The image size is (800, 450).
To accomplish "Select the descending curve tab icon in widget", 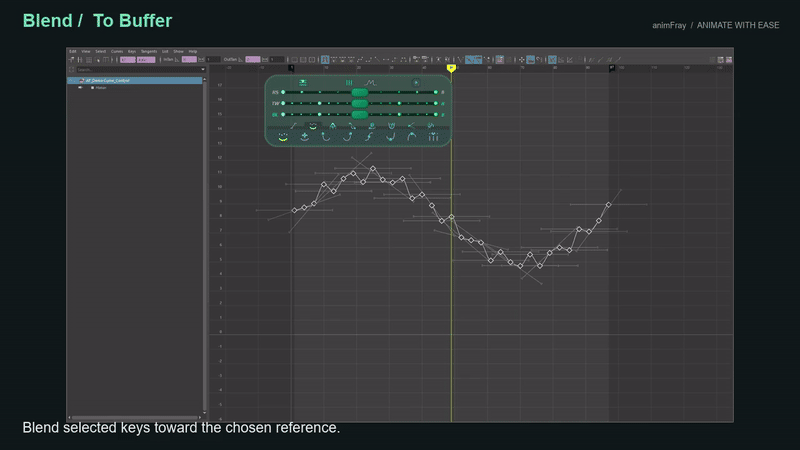I will 352,126.
